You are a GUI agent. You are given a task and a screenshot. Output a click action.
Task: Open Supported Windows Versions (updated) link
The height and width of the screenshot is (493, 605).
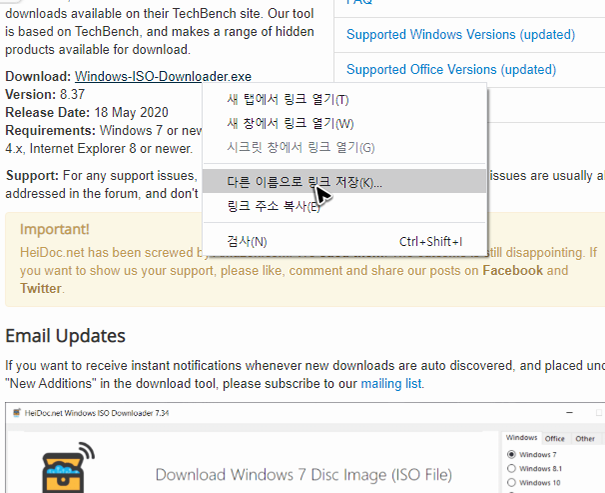[460, 35]
